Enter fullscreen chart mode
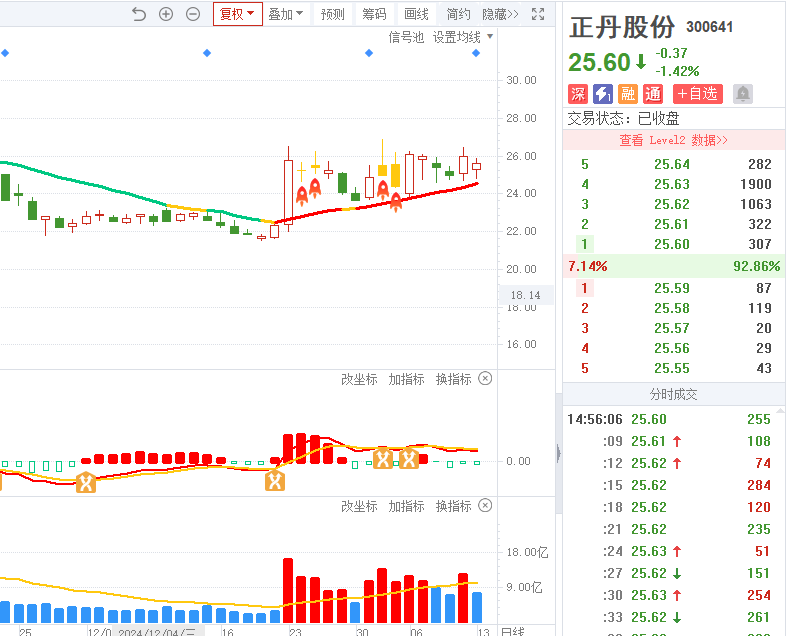The image size is (786, 636). pyautogui.click(x=539, y=14)
